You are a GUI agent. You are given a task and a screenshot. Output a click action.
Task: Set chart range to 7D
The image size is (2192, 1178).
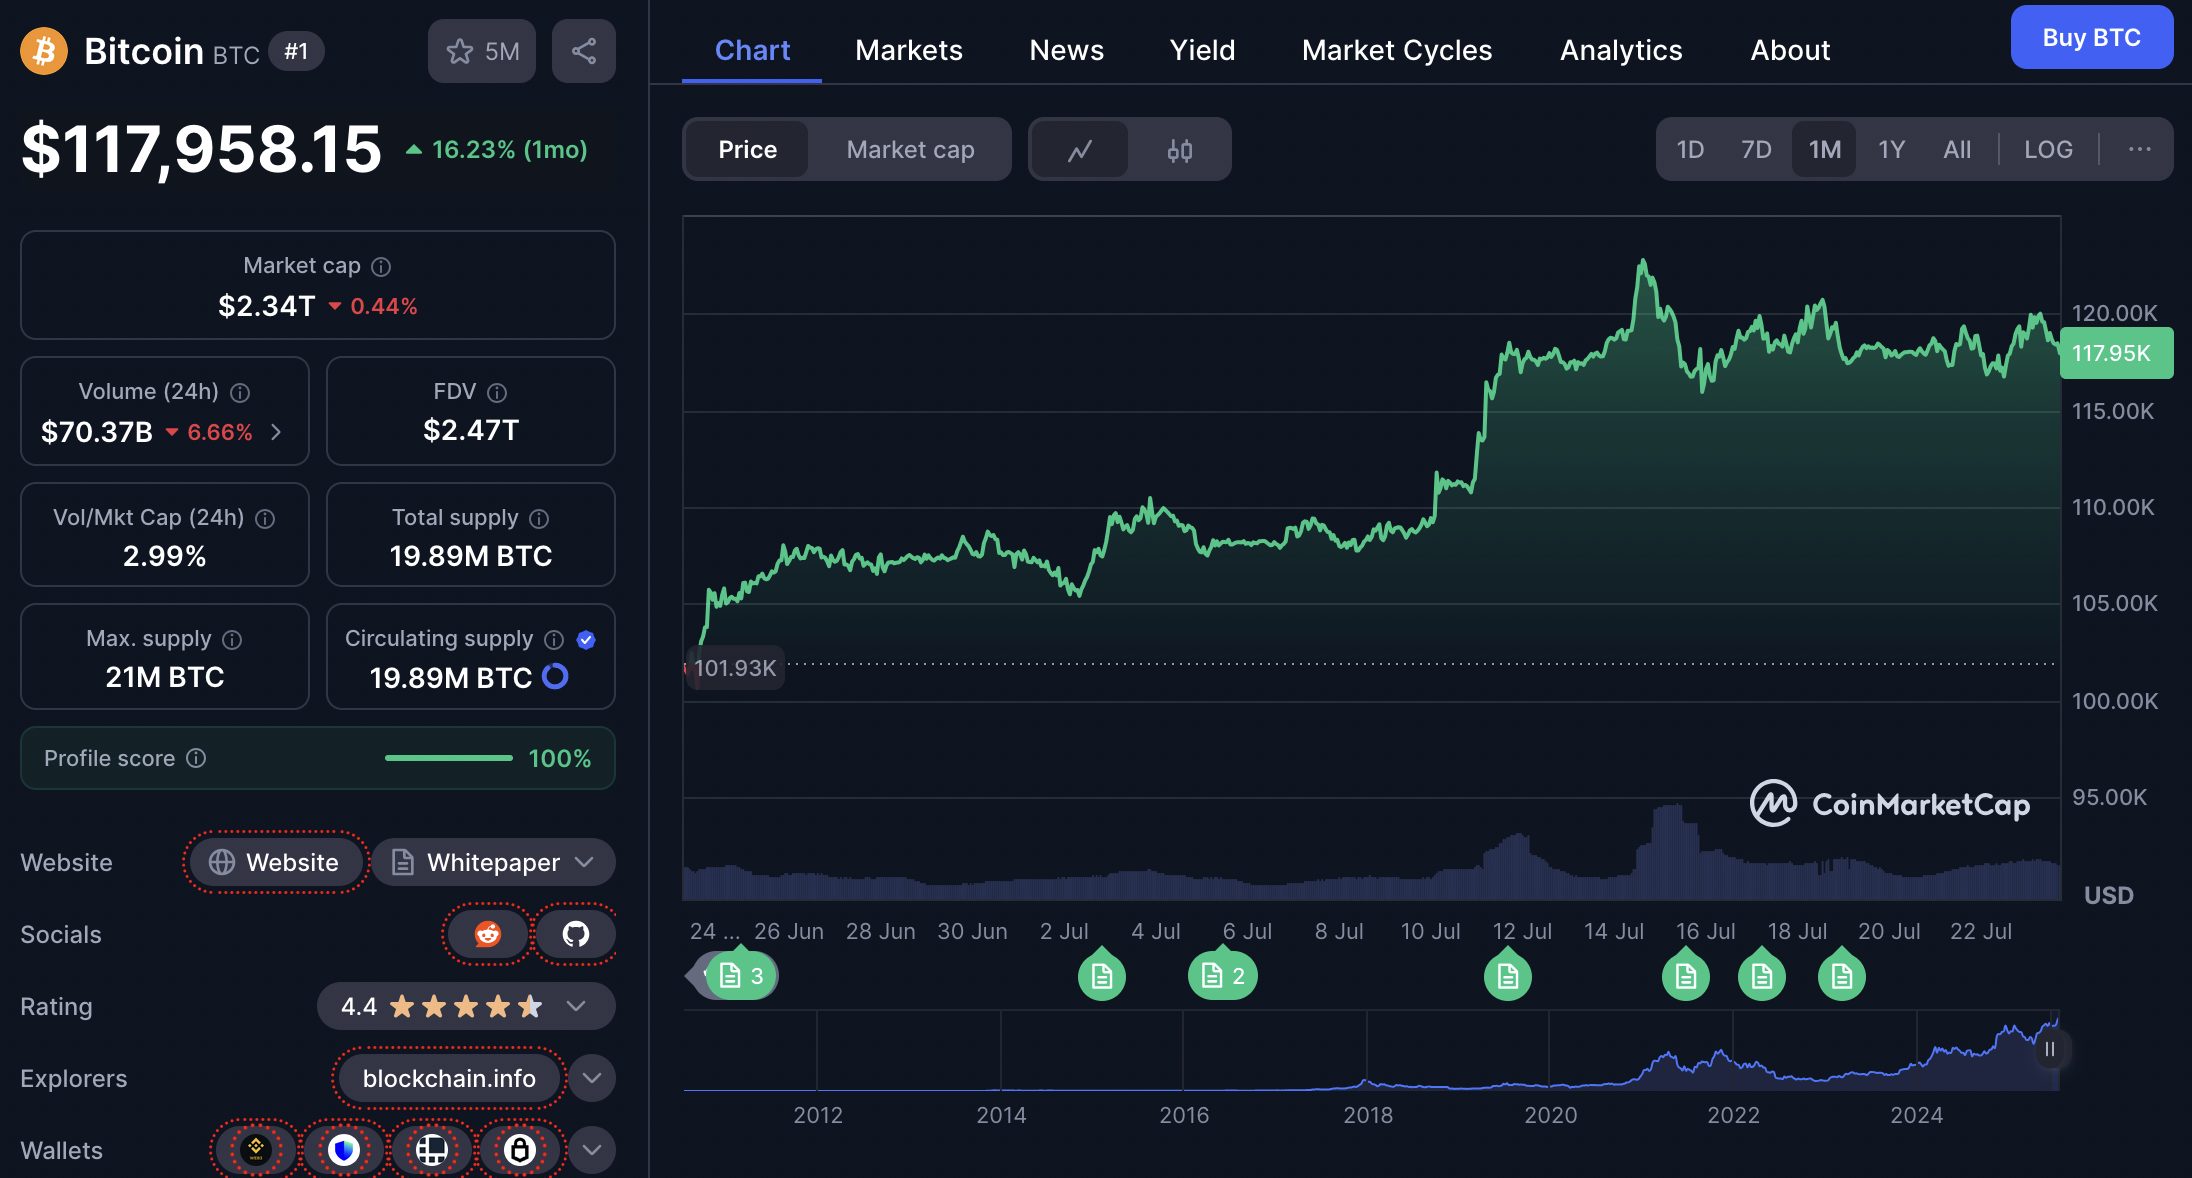[x=1756, y=149]
